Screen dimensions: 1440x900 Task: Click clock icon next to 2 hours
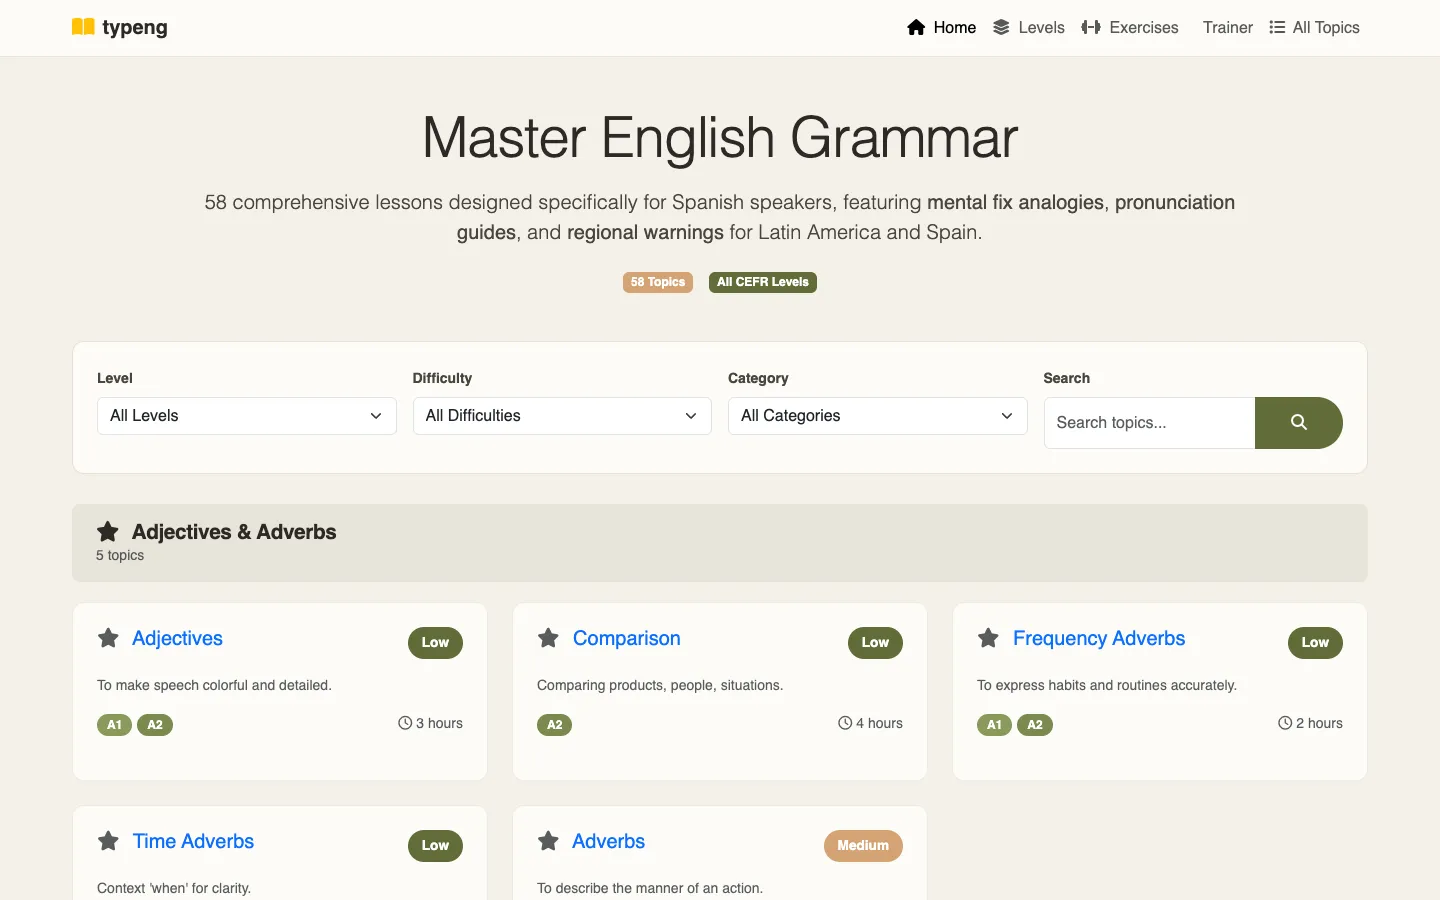click(1285, 723)
